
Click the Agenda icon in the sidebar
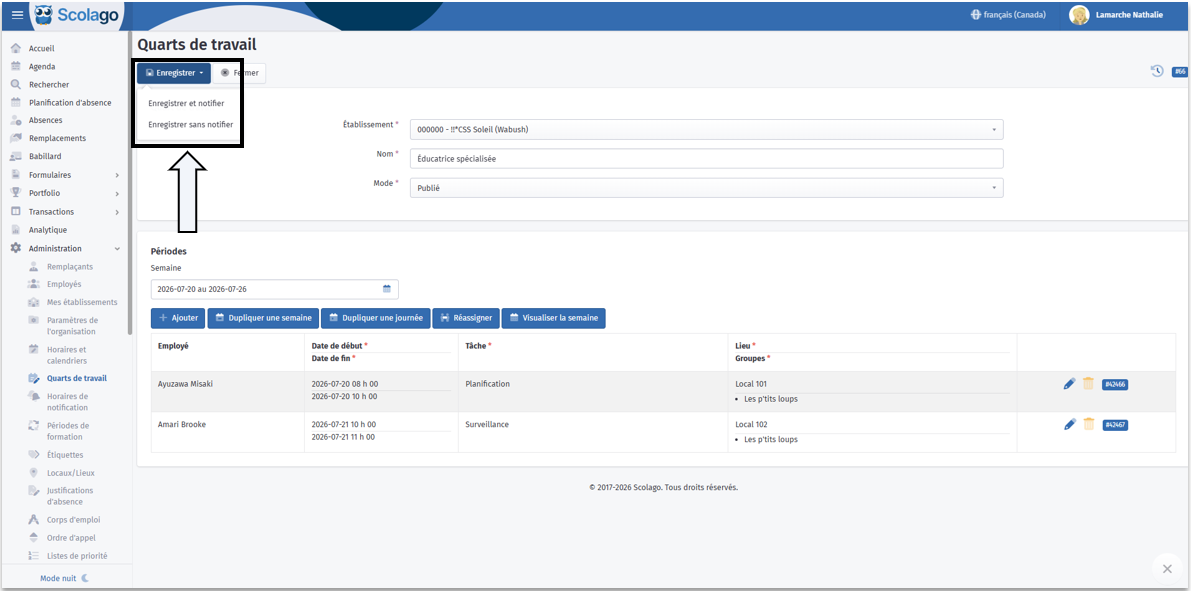pyautogui.click(x=15, y=66)
